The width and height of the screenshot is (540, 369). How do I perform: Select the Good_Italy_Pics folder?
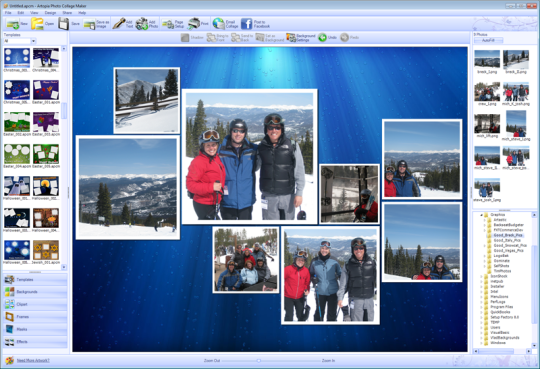coord(507,240)
